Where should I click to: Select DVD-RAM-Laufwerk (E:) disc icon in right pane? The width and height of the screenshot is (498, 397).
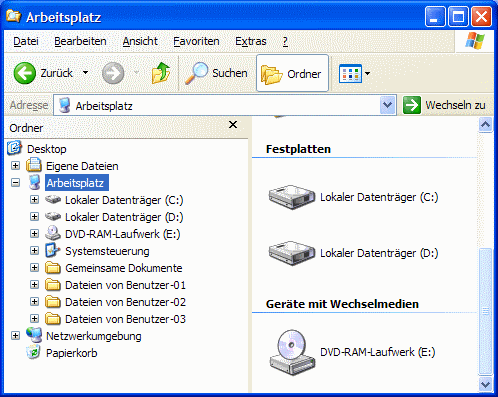pyautogui.click(x=292, y=352)
